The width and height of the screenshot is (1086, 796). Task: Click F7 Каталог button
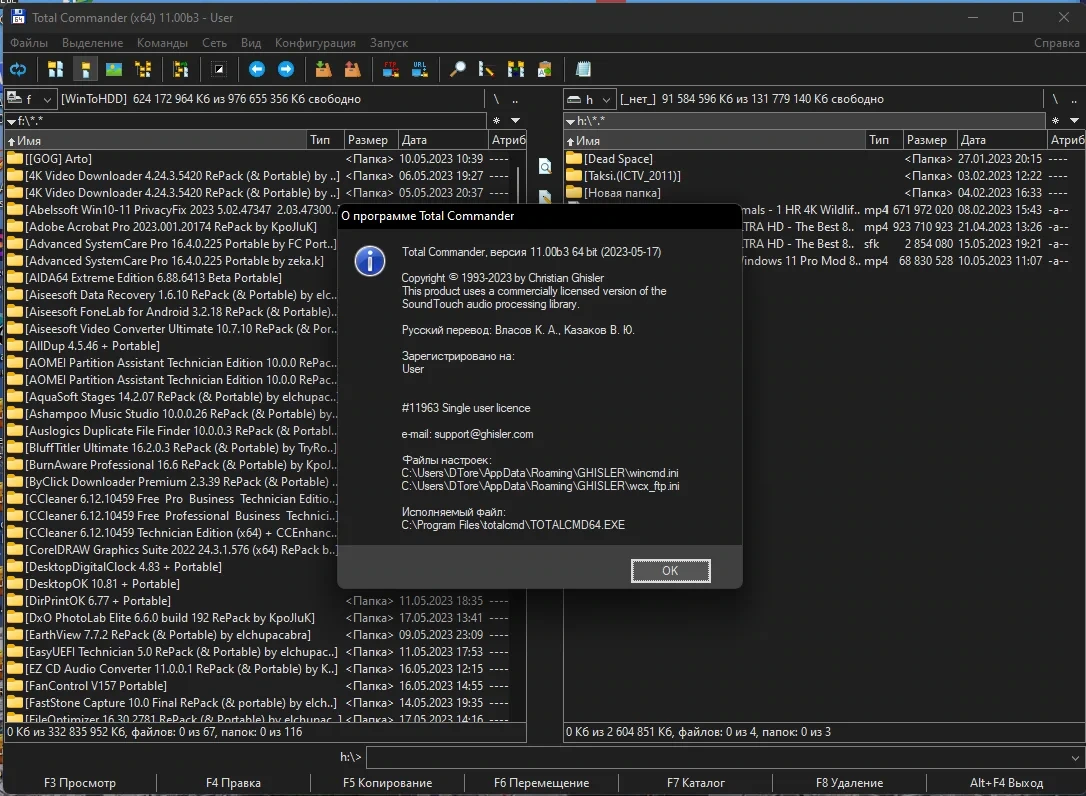[695, 783]
